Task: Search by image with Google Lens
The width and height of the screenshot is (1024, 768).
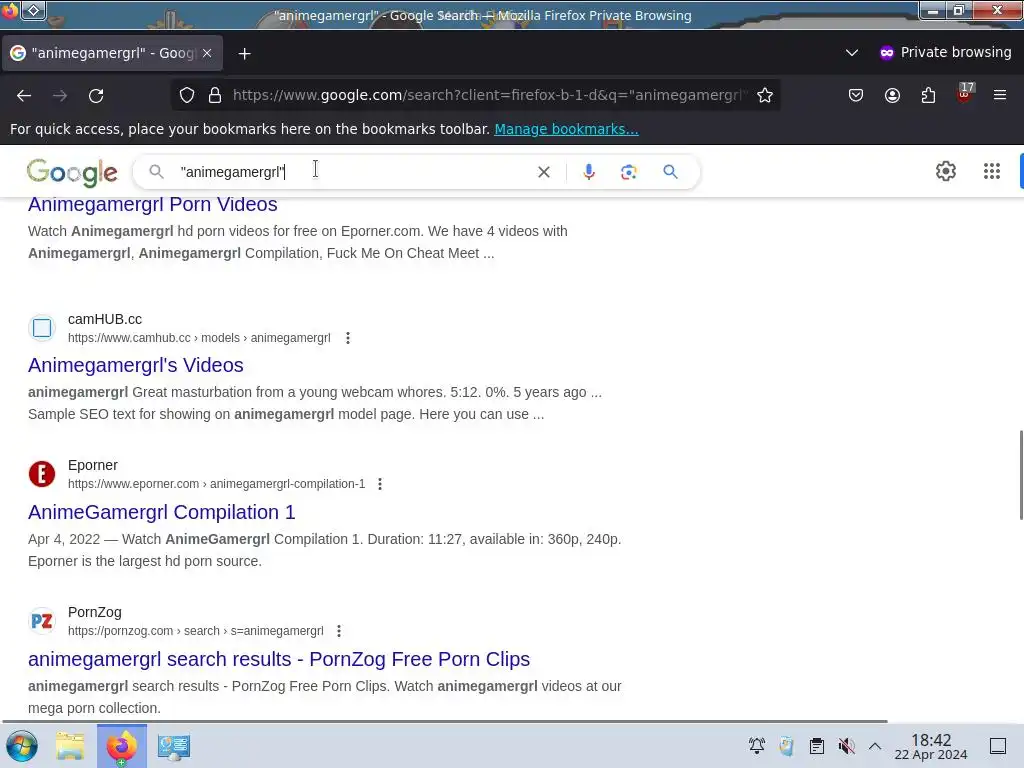Action: [x=628, y=172]
